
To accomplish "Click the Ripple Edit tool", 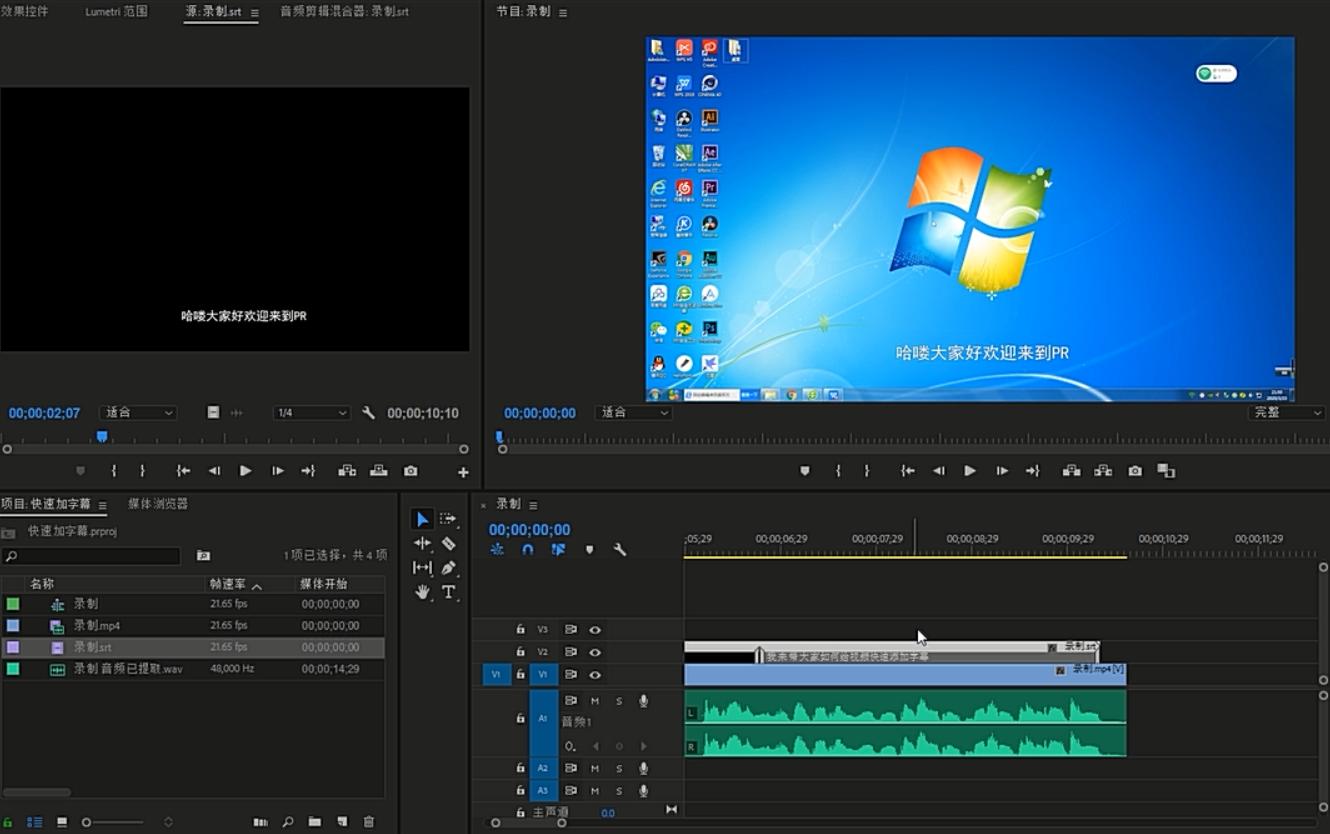I will click(422, 543).
